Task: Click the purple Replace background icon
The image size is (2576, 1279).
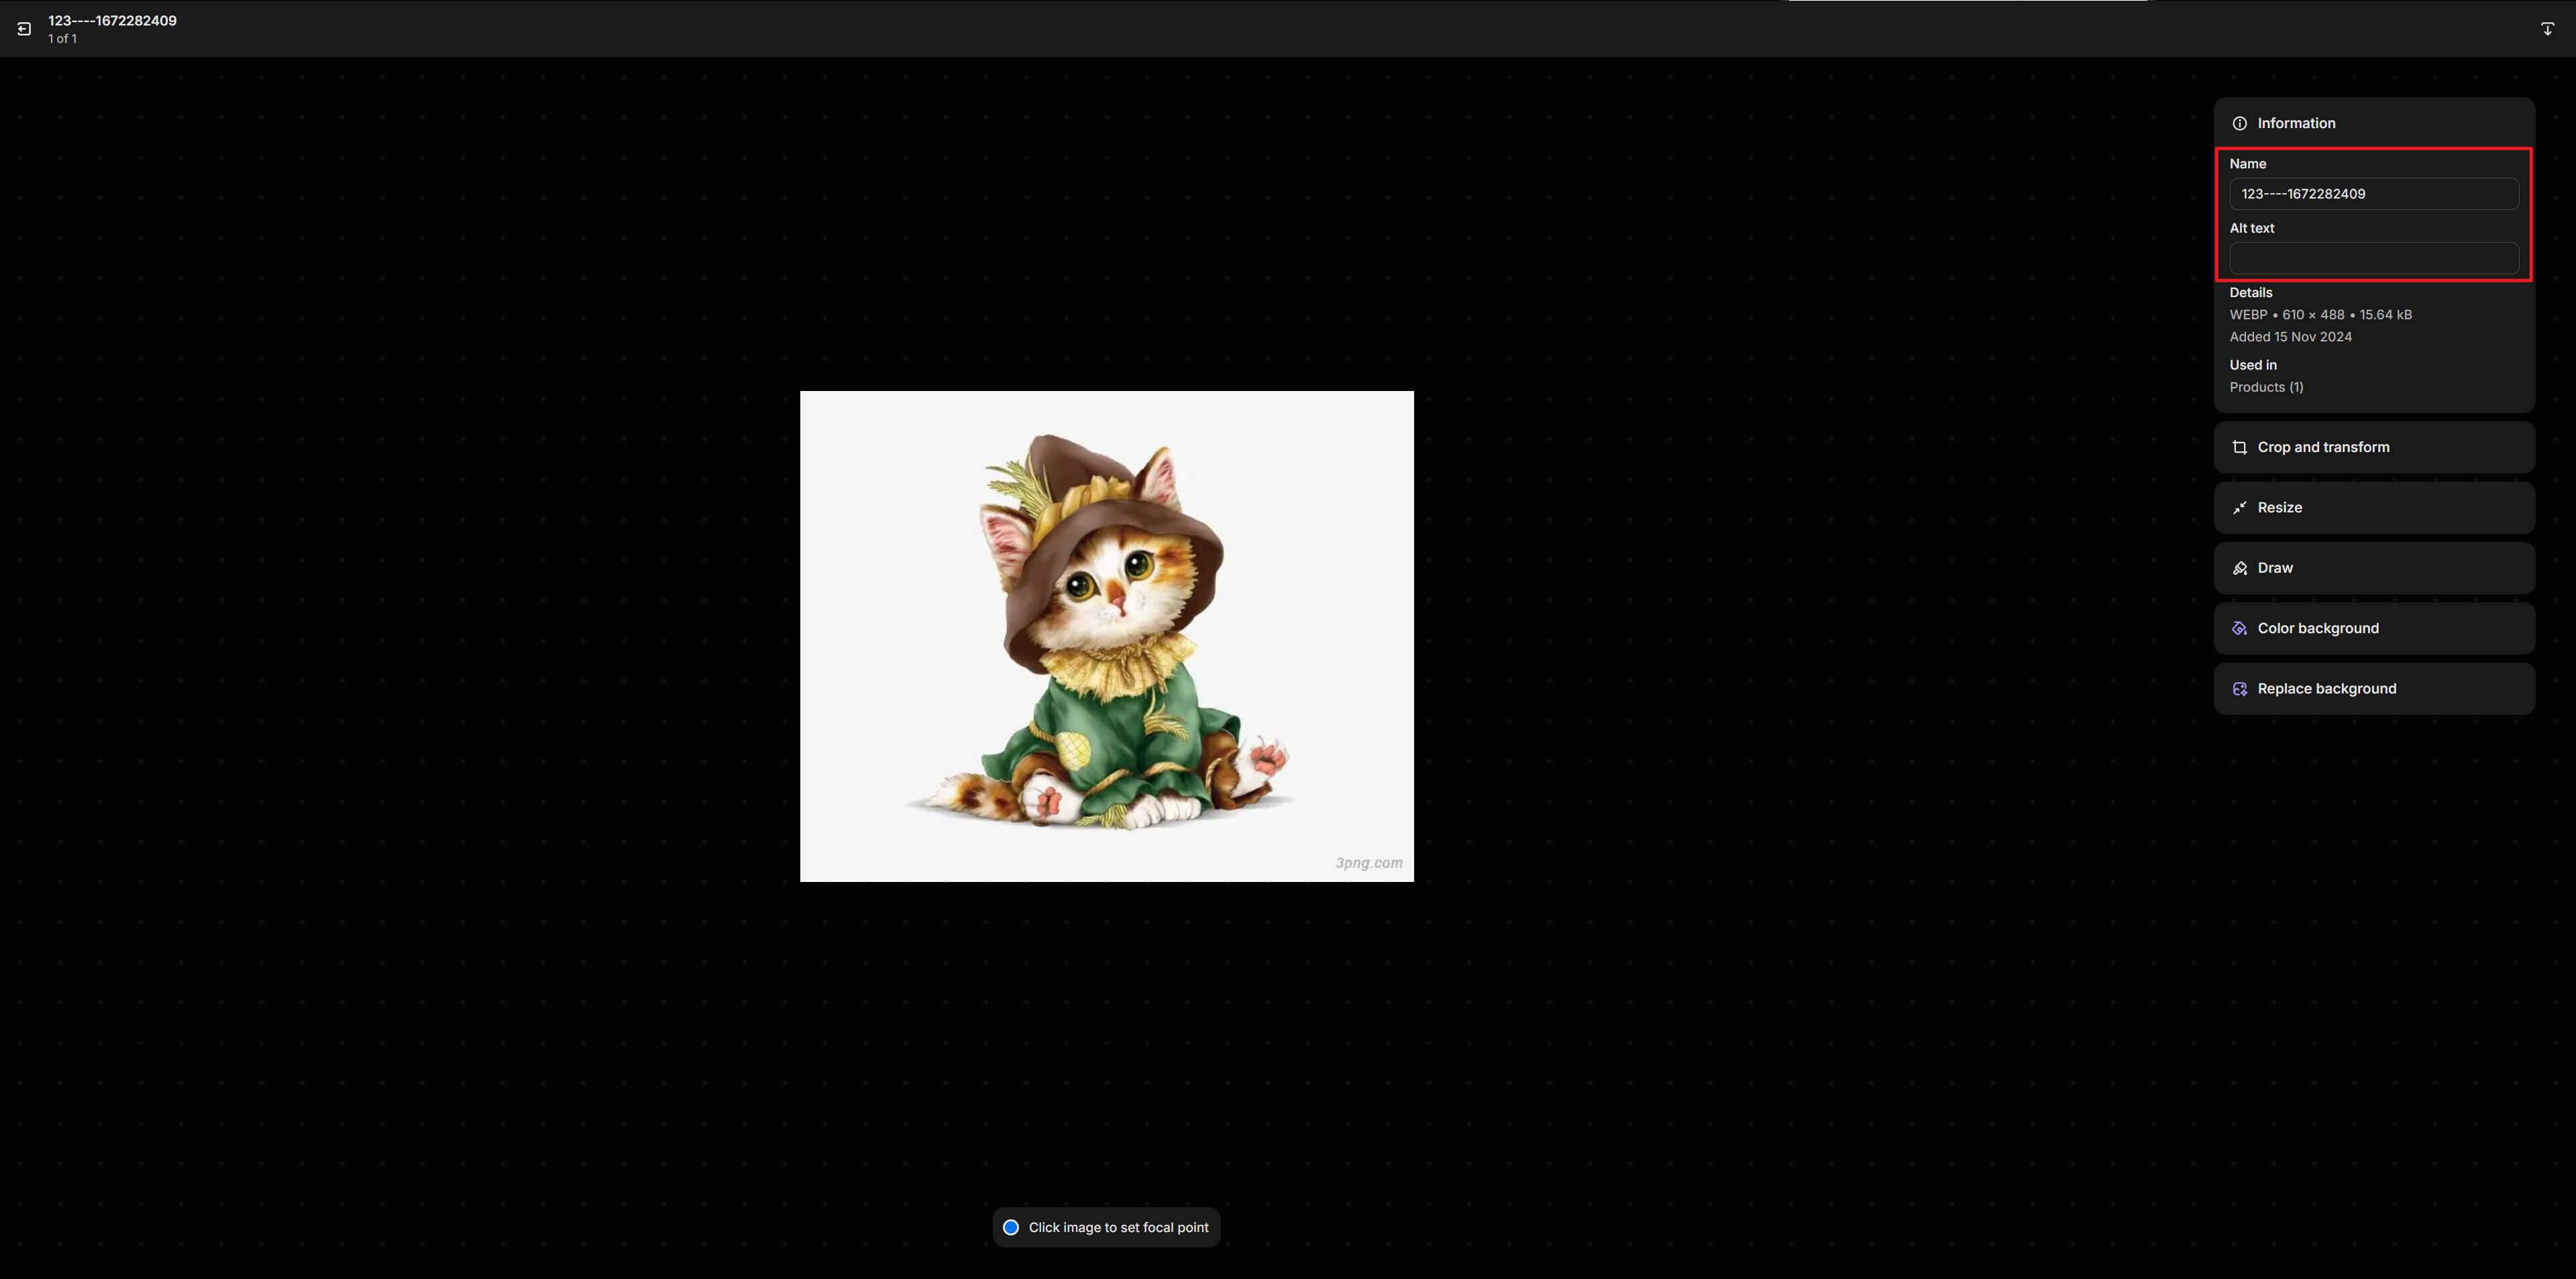Action: (2240, 689)
